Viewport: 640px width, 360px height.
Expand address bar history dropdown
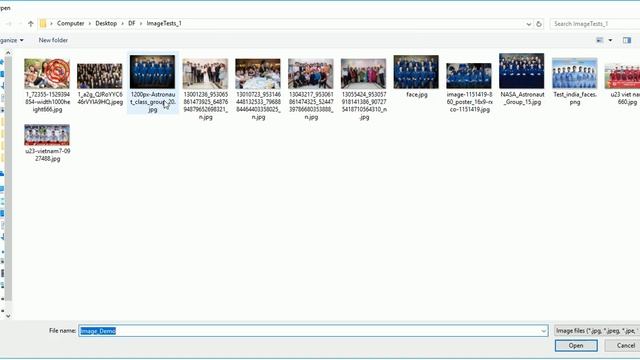tap(529, 24)
